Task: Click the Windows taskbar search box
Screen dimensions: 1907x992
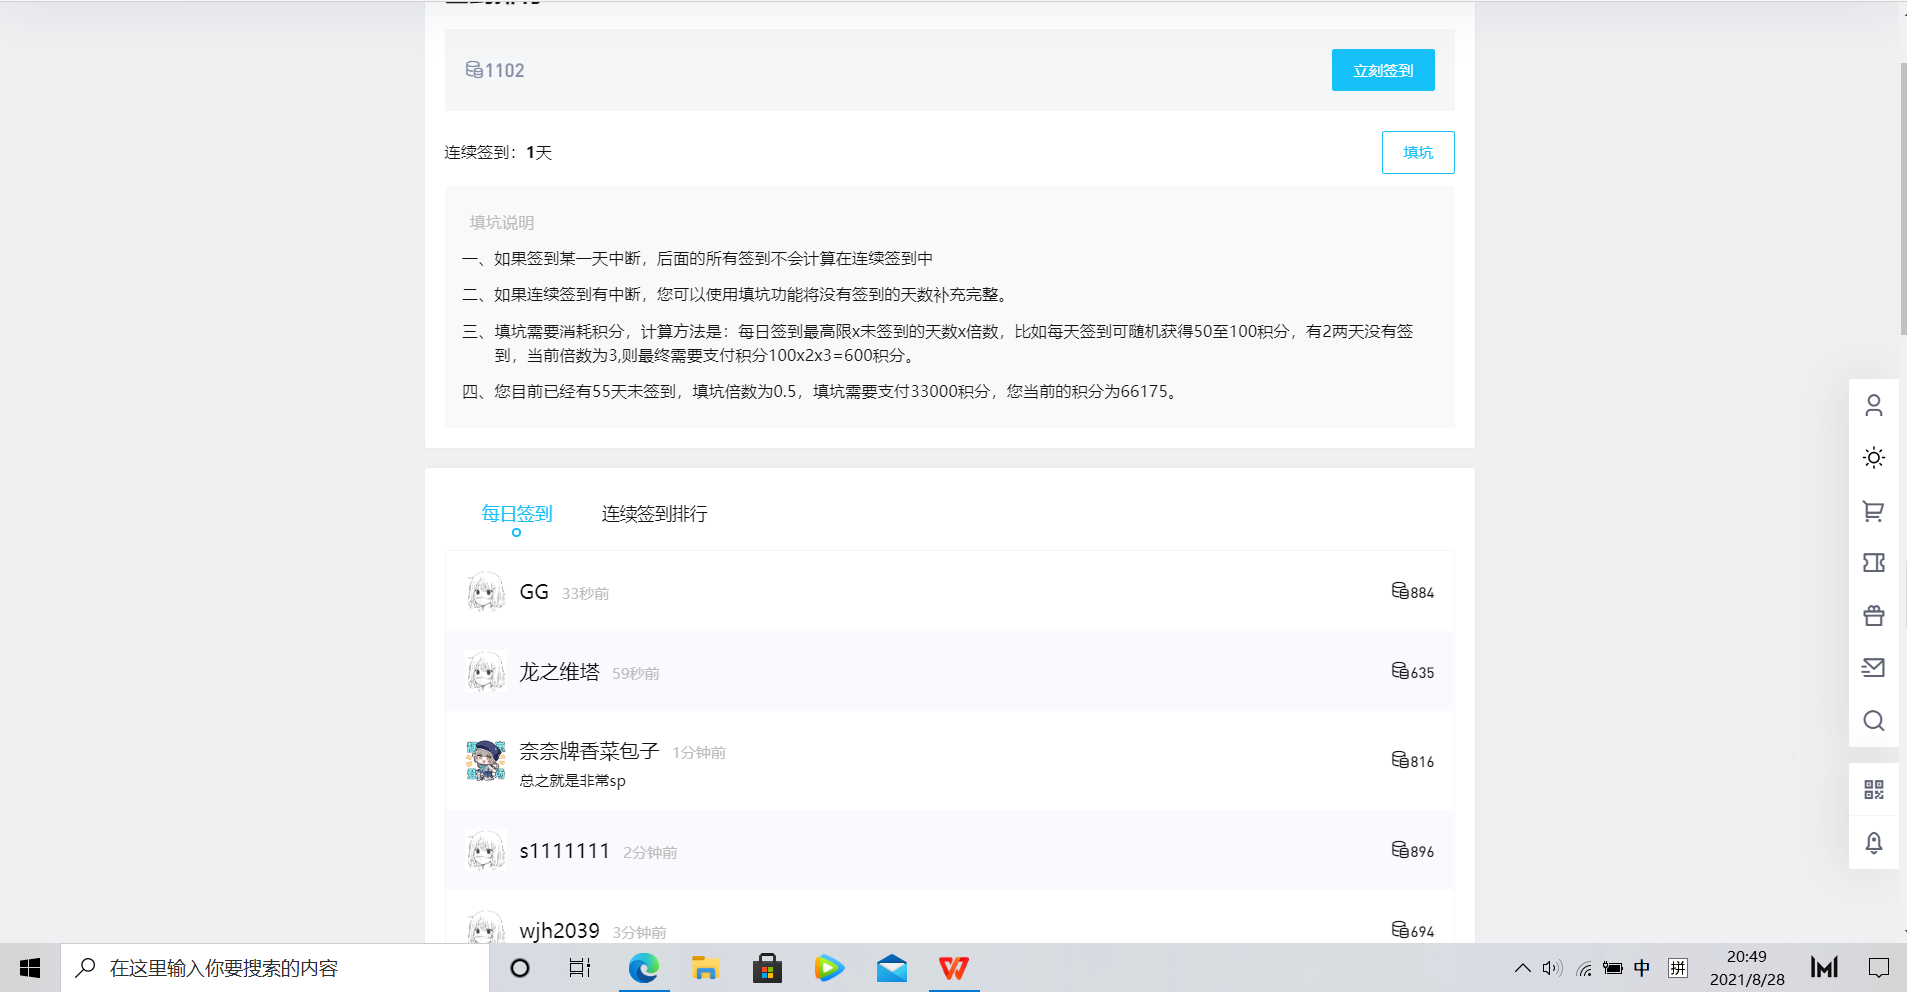Action: click(275, 968)
